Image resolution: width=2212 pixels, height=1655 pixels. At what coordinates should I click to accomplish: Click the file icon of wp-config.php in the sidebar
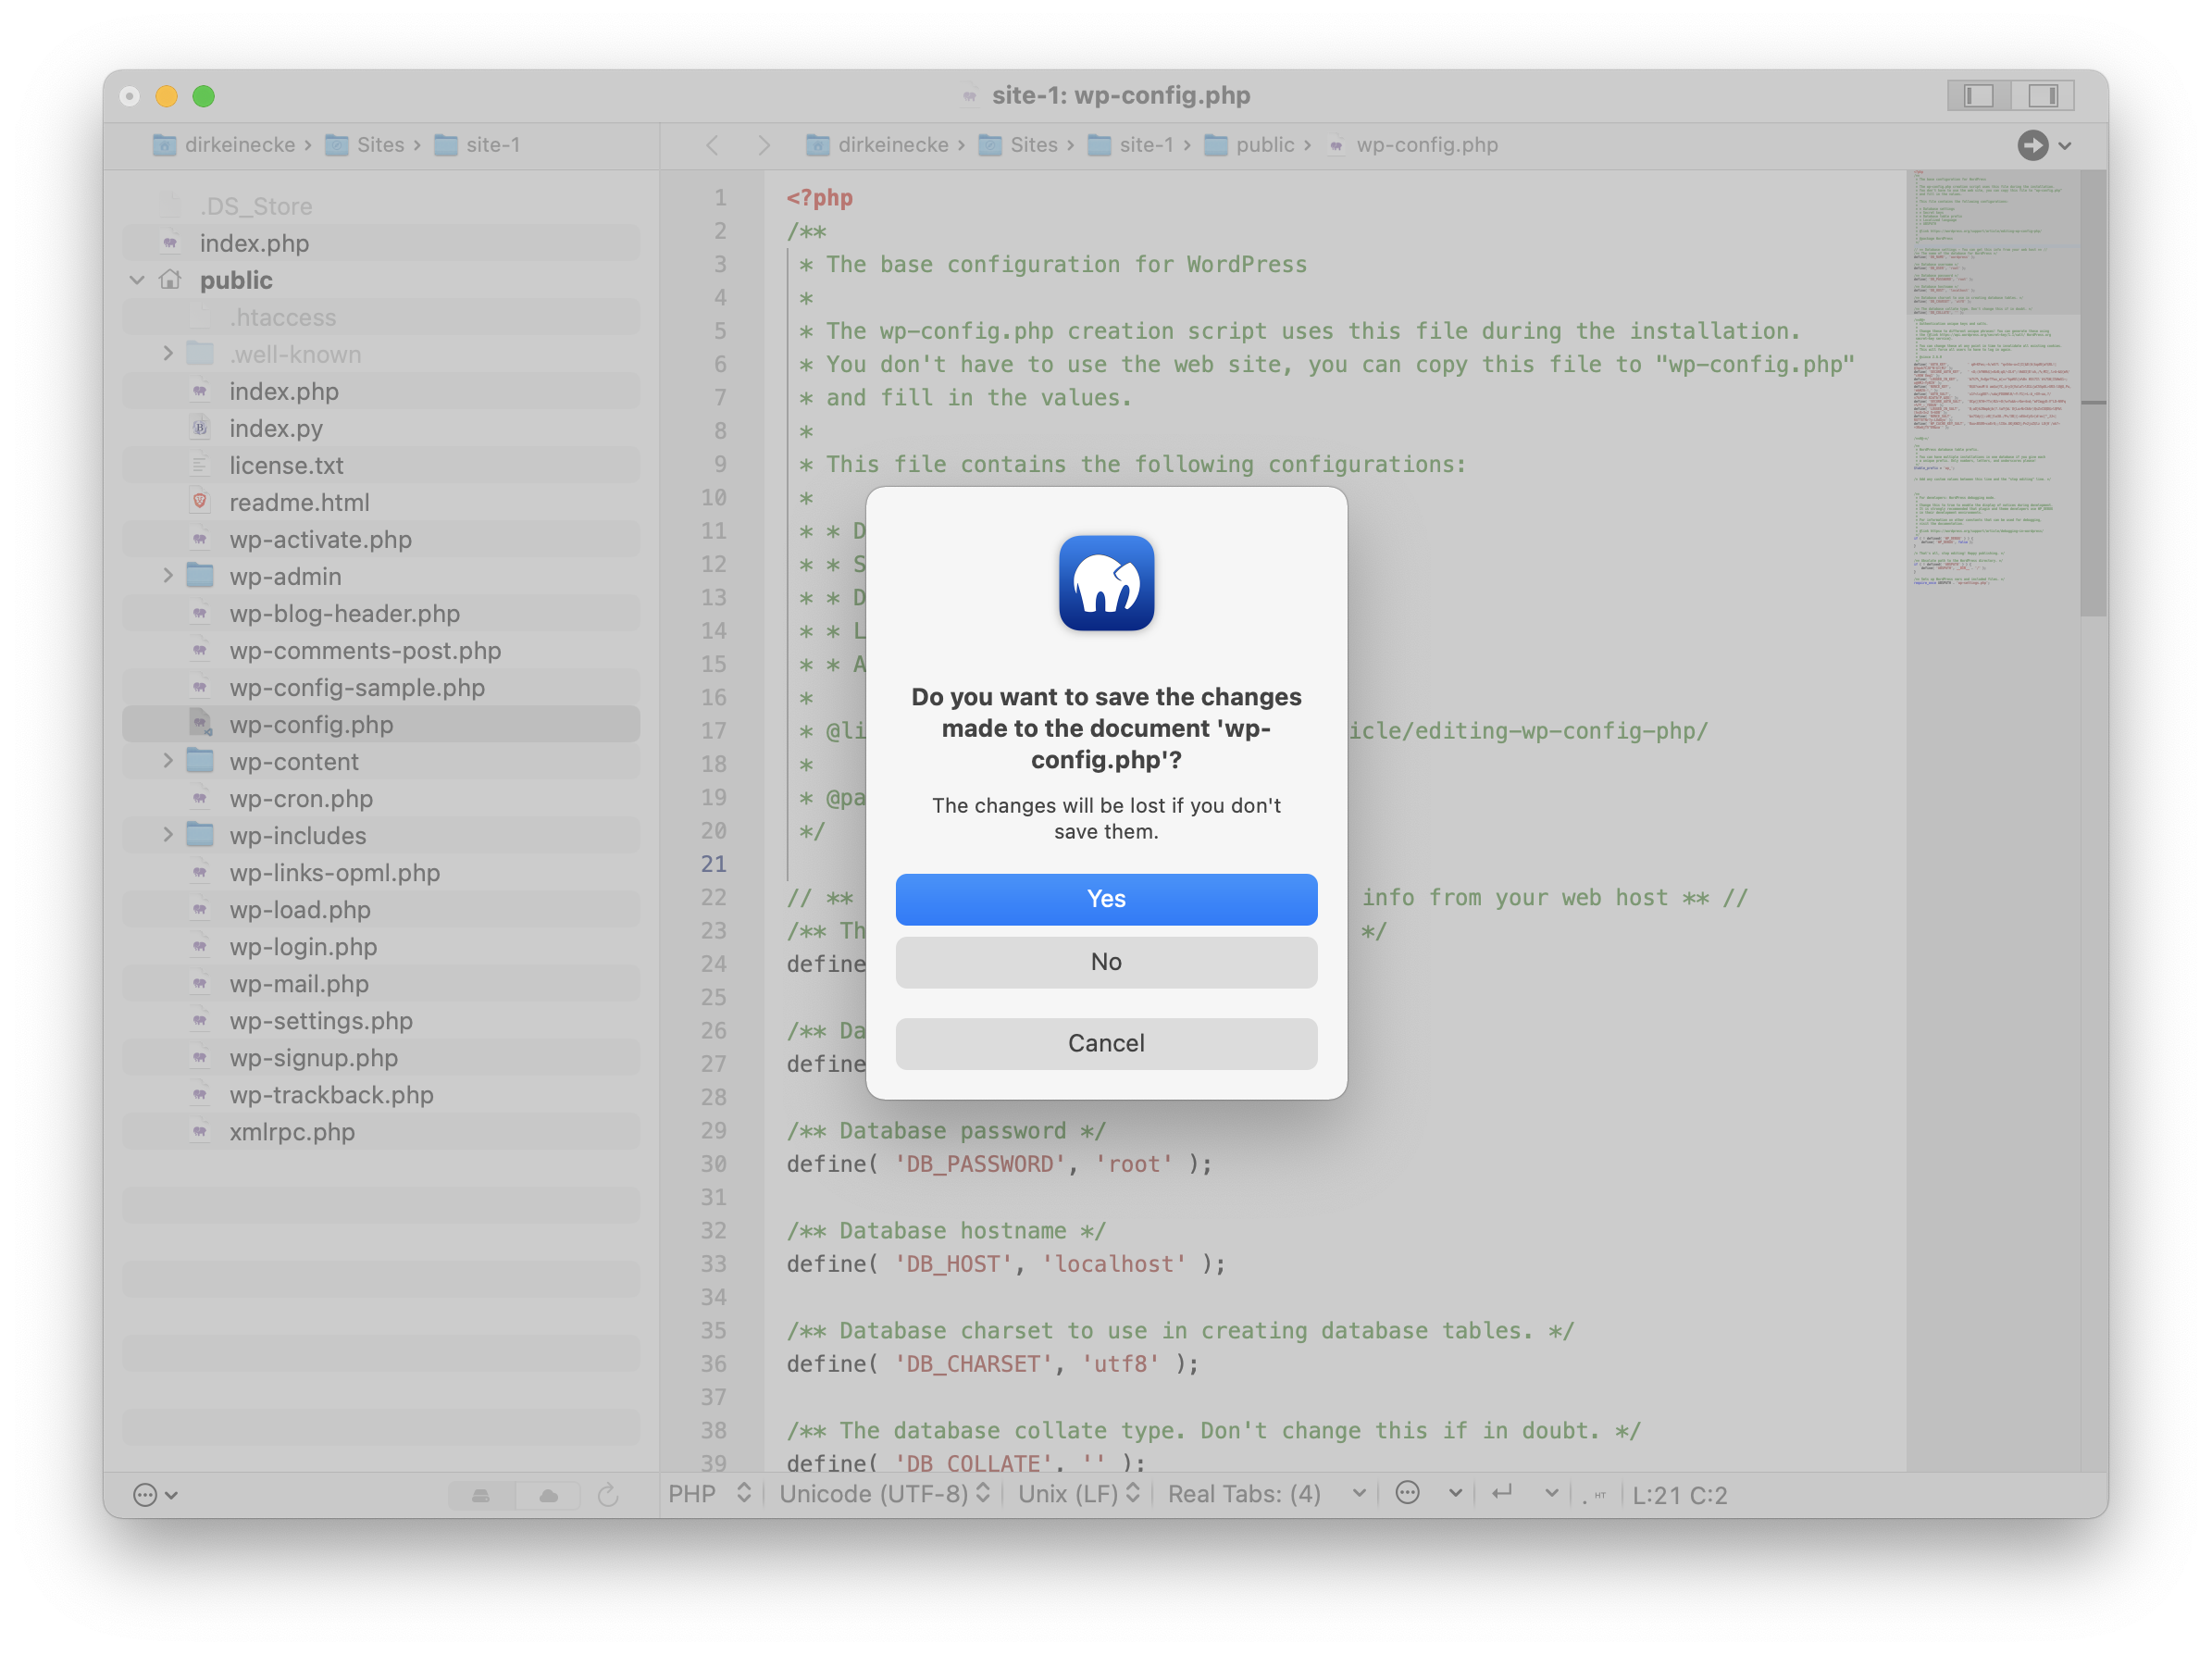201,724
